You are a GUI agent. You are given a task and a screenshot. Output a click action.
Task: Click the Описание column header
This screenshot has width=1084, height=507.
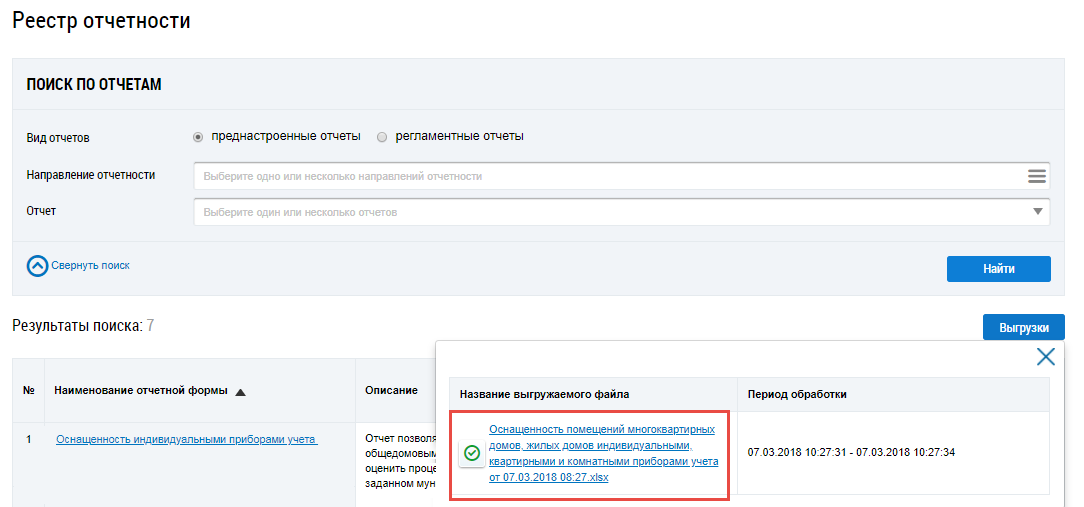[x=391, y=390]
